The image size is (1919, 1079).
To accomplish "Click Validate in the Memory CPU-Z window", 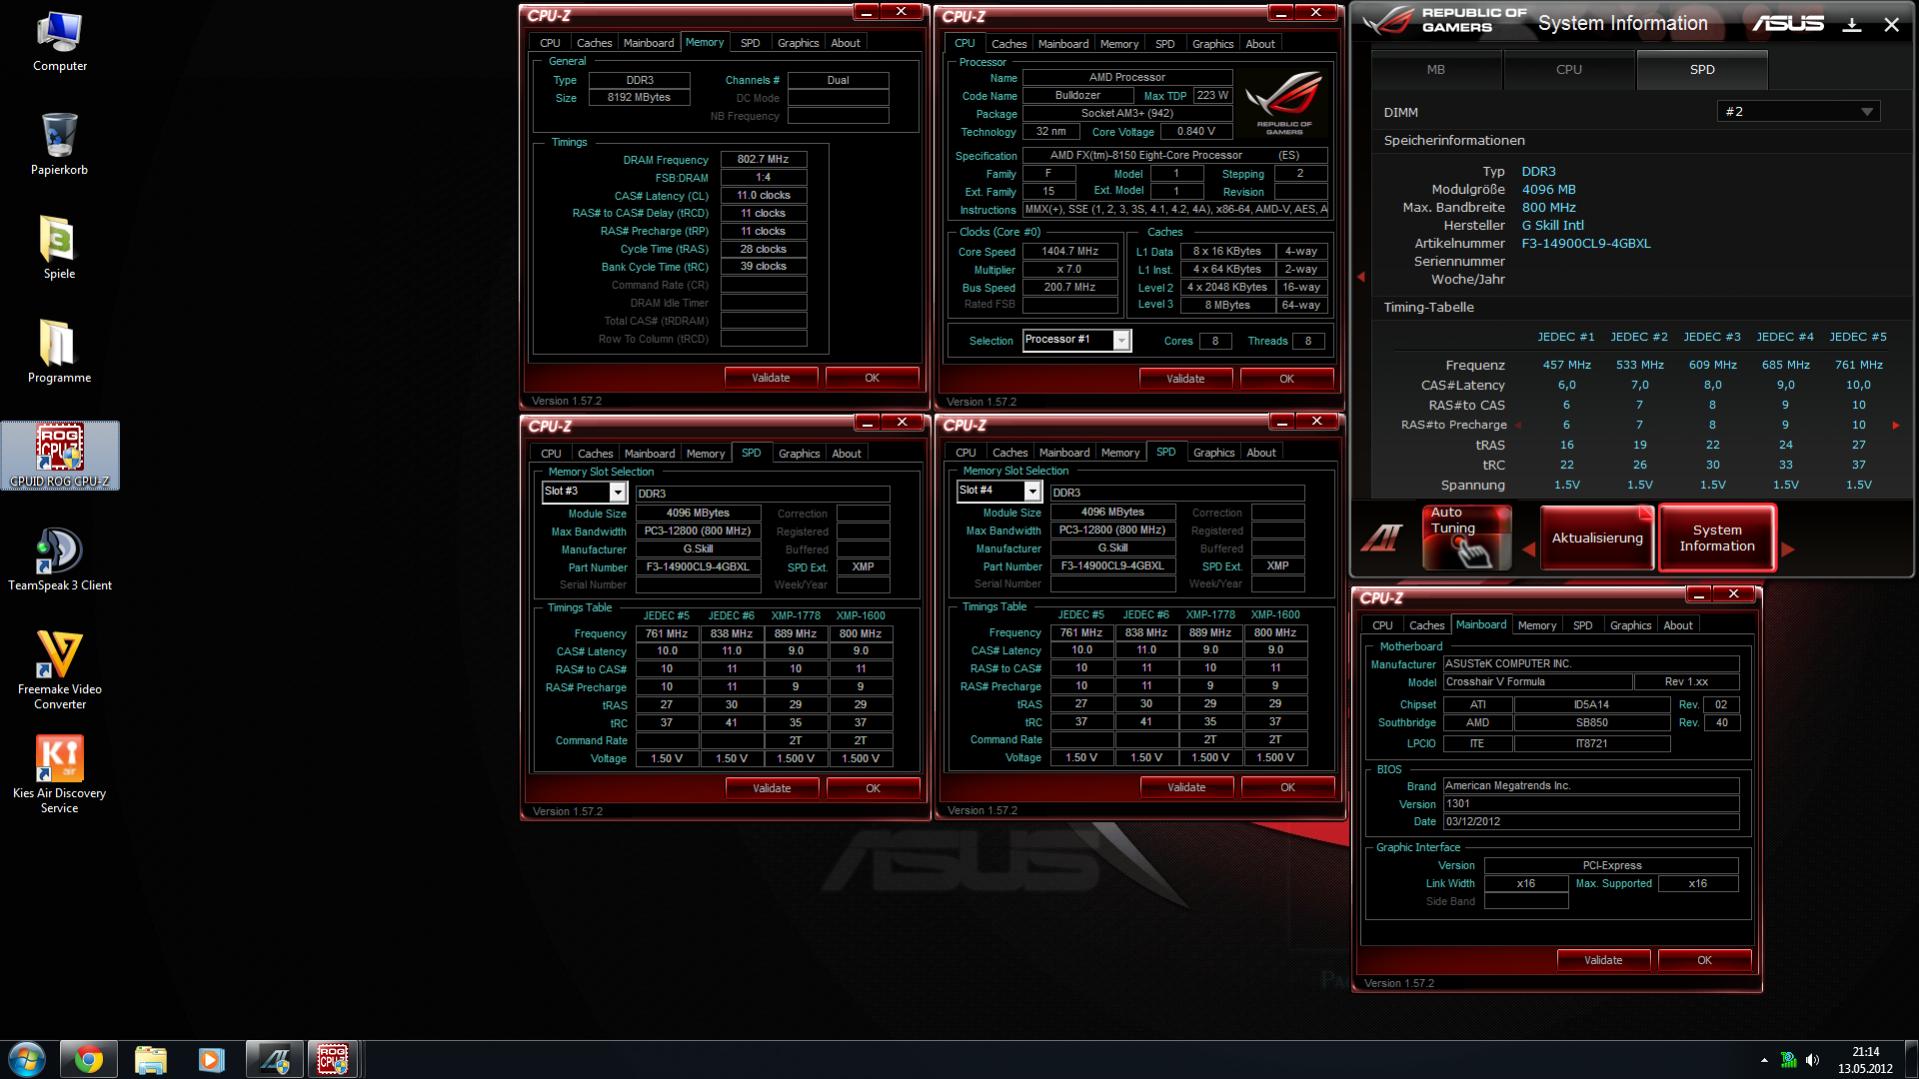I will (771, 378).
